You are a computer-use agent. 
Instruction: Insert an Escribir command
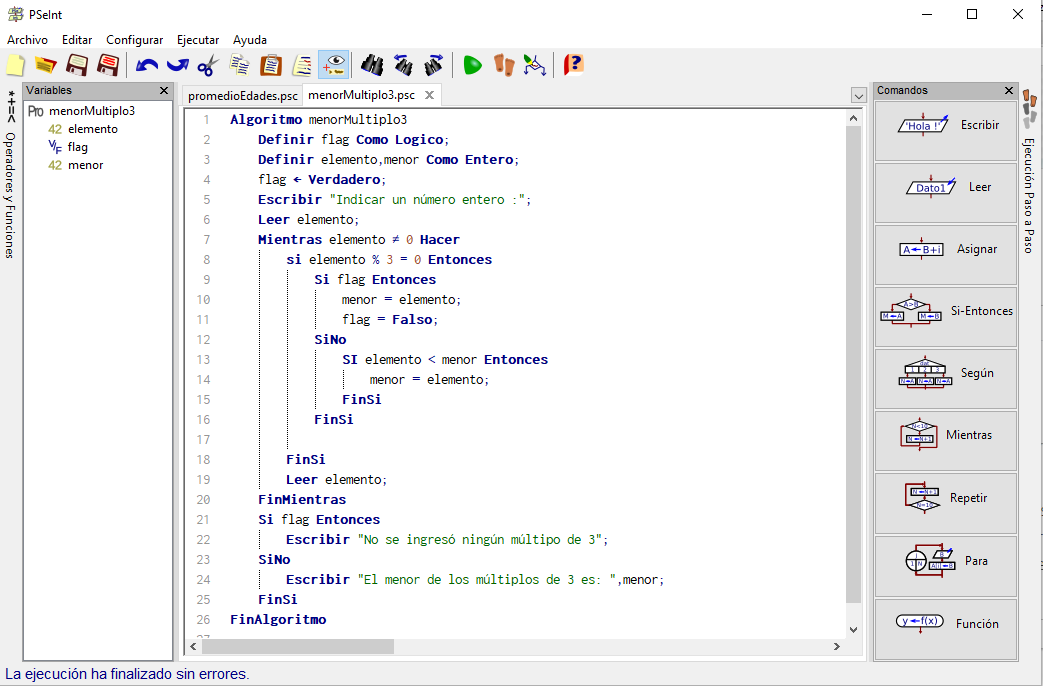pos(946,130)
